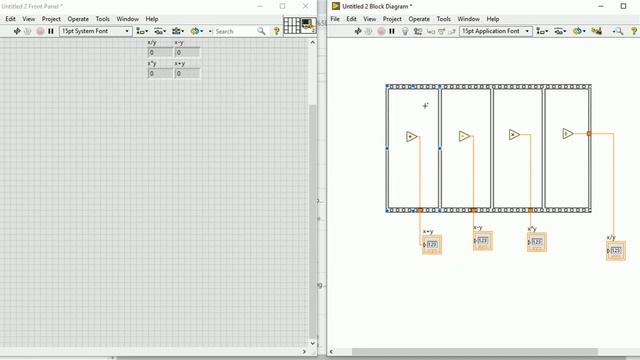This screenshot has width=640, height=360.
Task: Select the Divide function node
Action: click(x=567, y=133)
